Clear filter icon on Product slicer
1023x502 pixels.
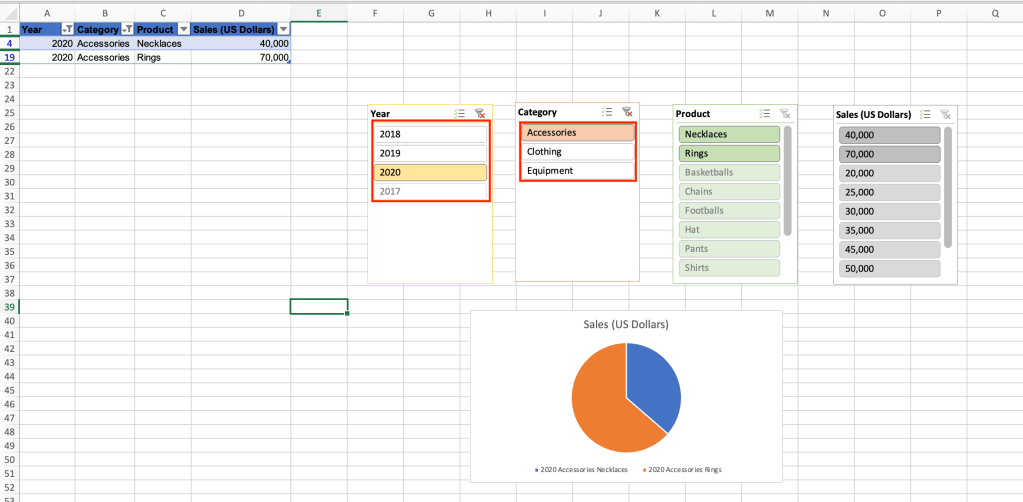(785, 113)
